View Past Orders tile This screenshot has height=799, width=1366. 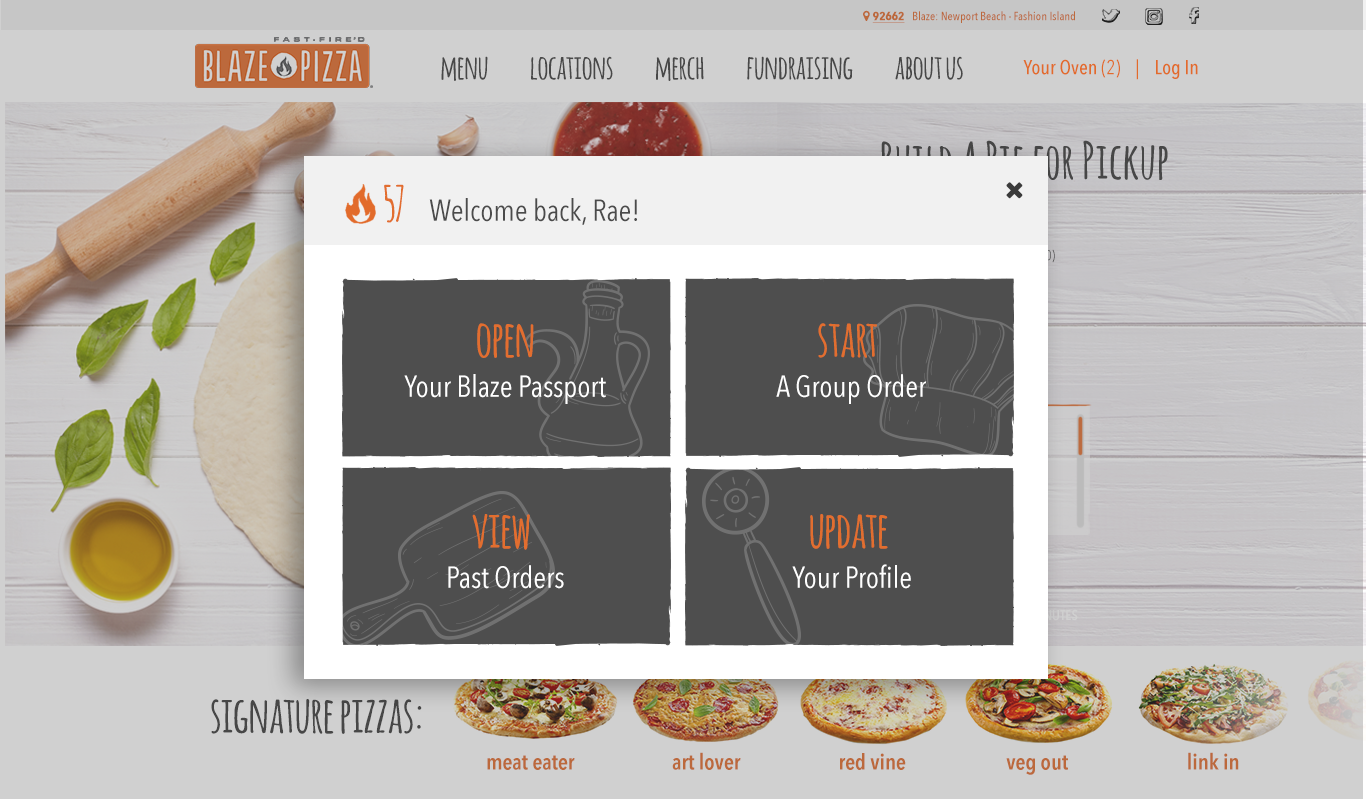[506, 556]
